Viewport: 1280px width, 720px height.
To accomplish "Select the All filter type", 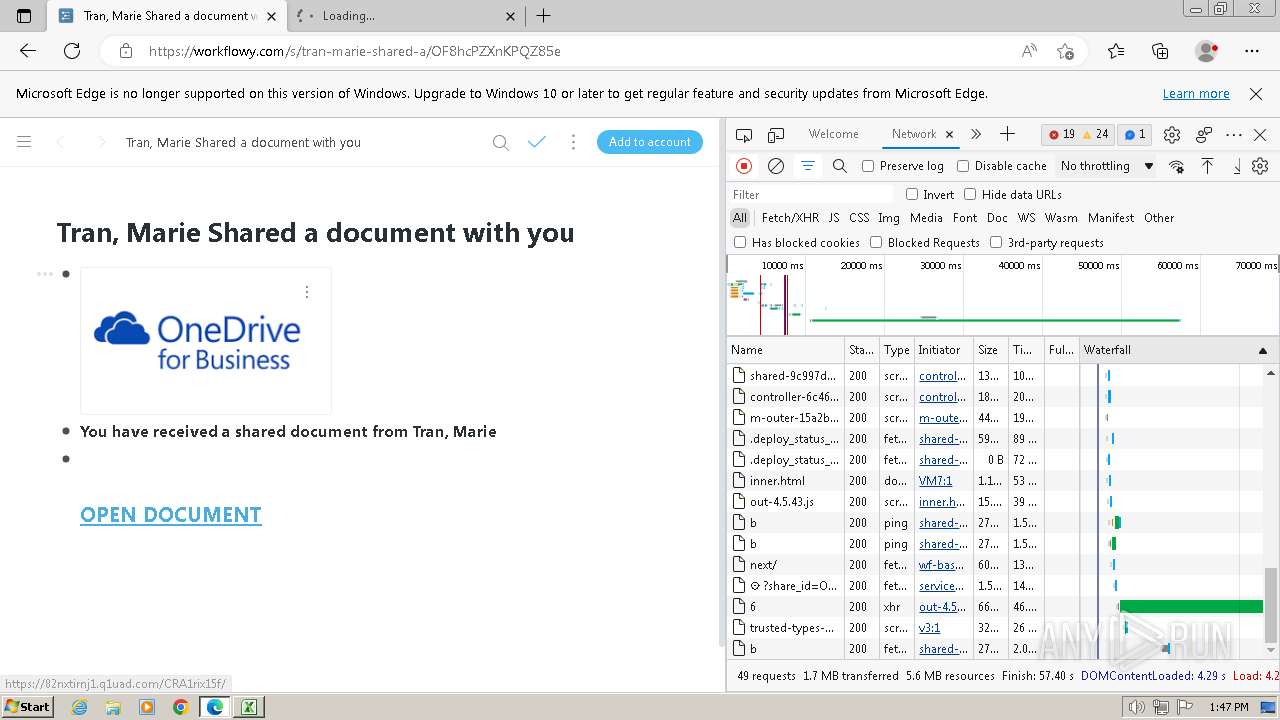I will pos(740,217).
